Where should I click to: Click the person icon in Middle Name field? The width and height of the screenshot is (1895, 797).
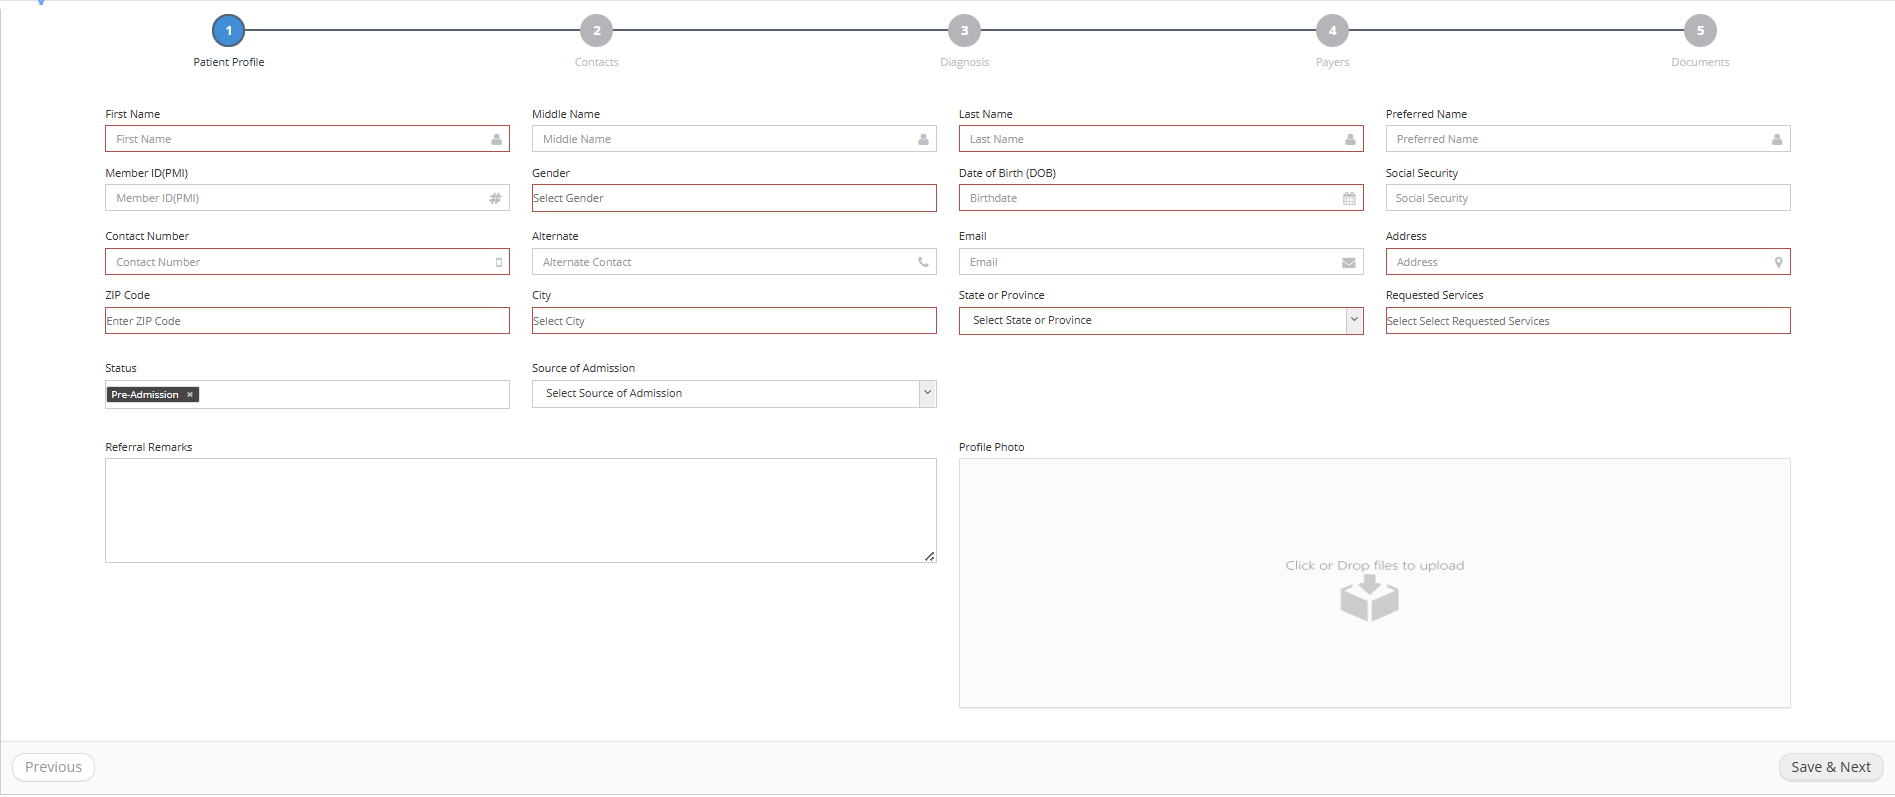pyautogui.click(x=923, y=140)
